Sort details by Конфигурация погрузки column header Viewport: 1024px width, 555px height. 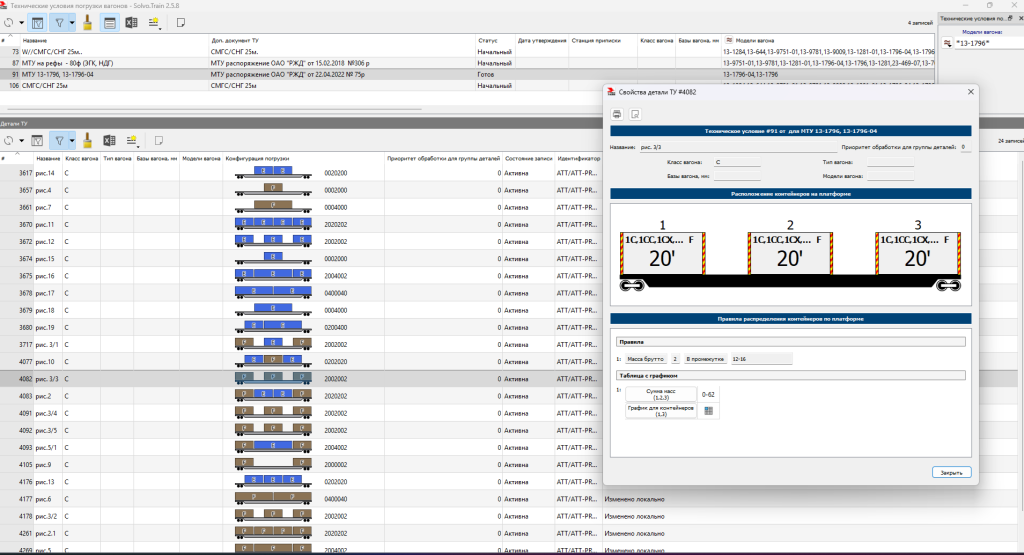click(x=257, y=159)
